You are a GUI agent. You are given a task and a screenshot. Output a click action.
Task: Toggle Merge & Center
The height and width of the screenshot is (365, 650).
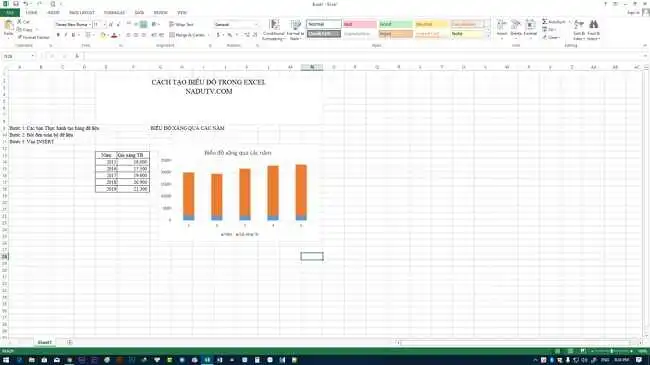(x=187, y=35)
